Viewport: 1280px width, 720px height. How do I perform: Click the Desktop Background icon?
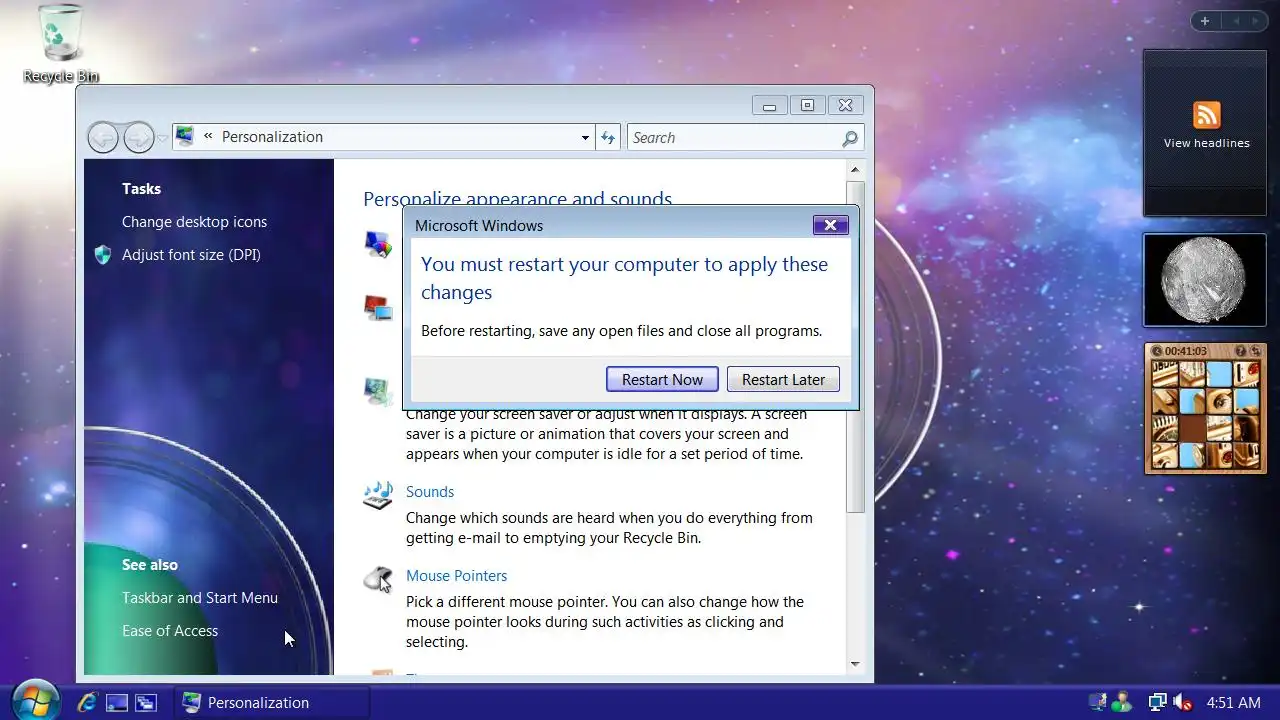[x=378, y=308]
